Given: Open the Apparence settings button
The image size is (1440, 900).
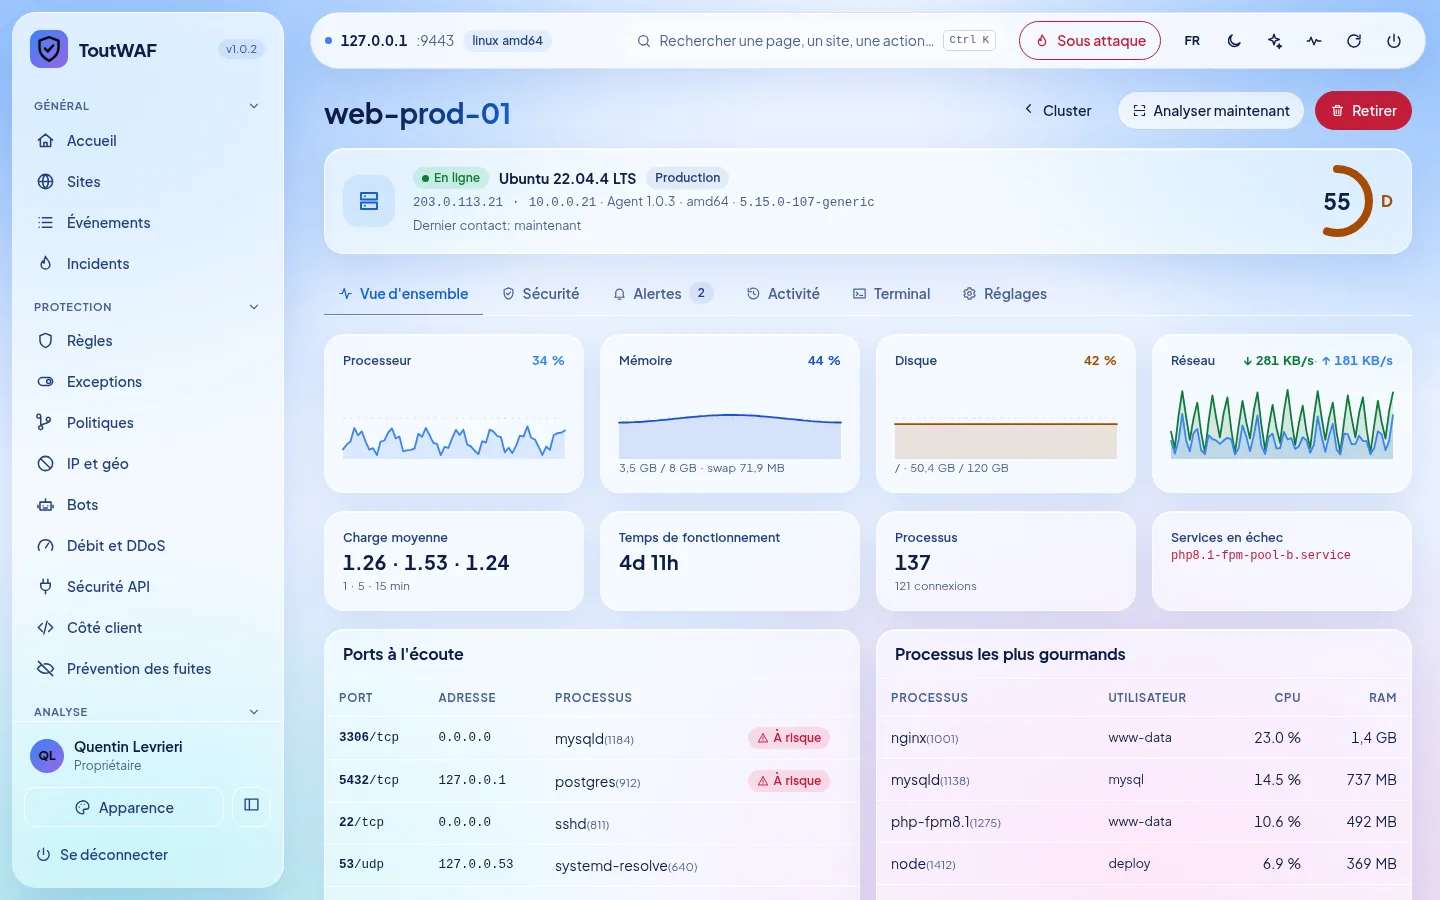Looking at the screenshot, I should tap(124, 807).
